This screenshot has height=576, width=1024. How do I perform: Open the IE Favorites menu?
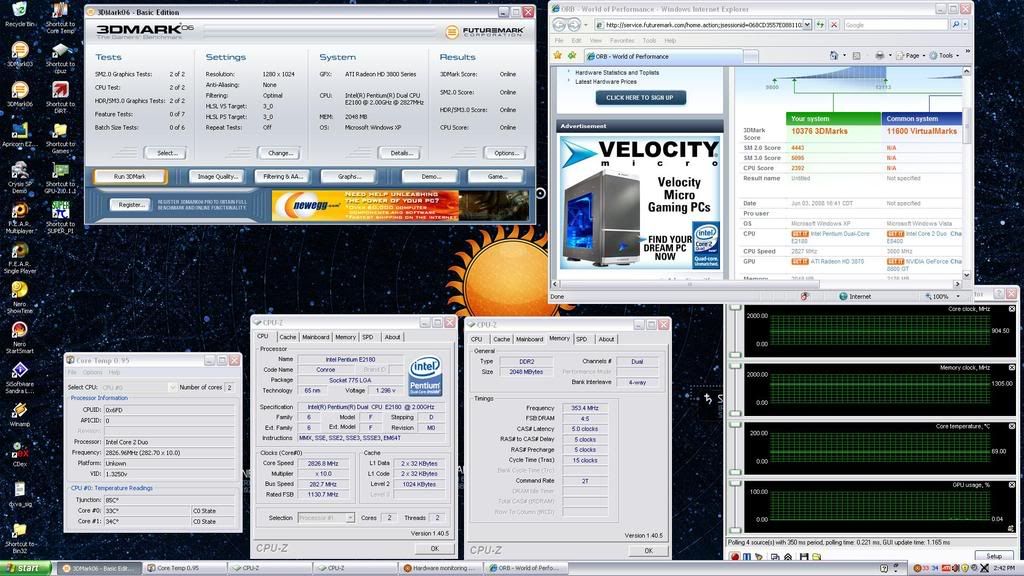point(620,40)
